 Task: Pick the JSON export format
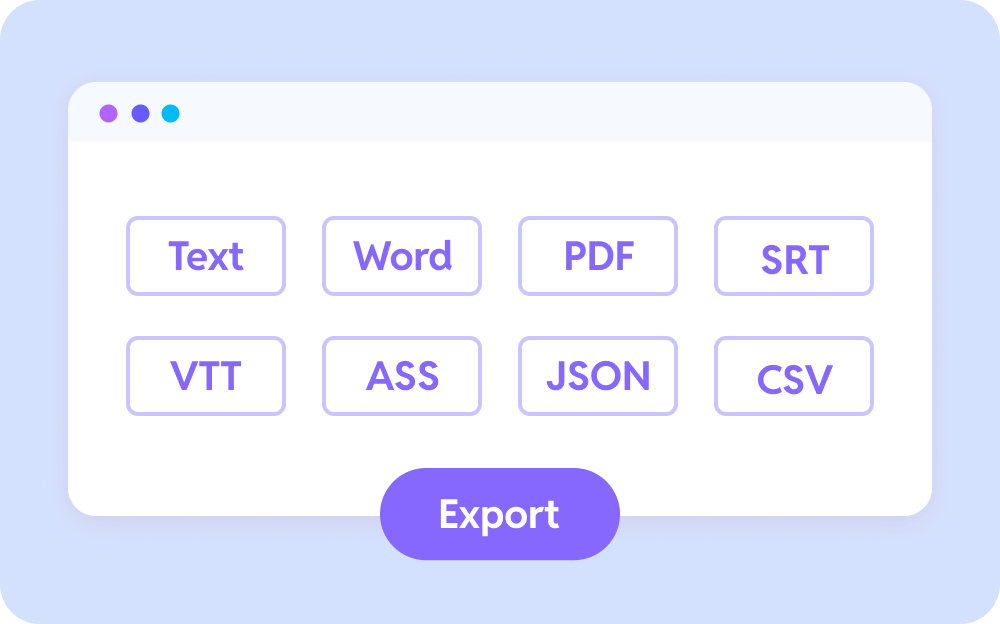[598, 376]
